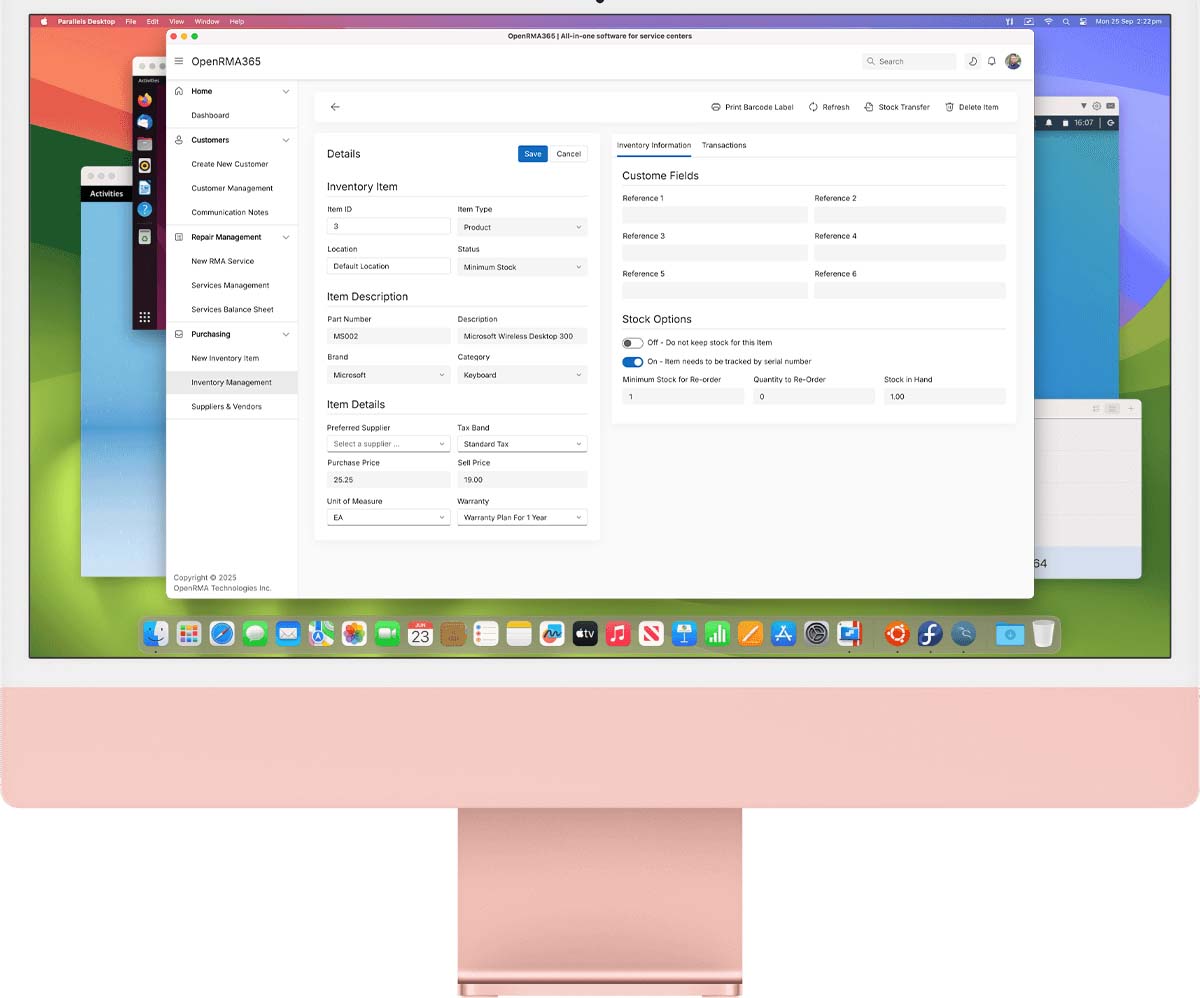Click inside the Reference 1 field
The width and height of the screenshot is (1200, 998).
(714, 215)
